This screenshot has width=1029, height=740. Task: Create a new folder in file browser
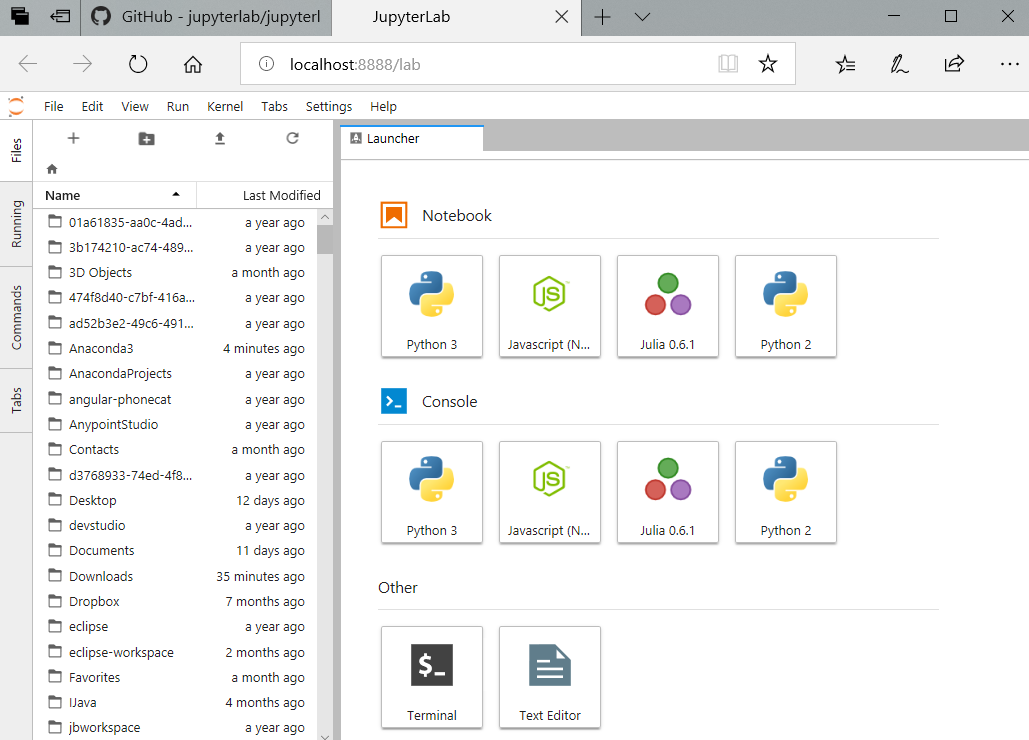click(146, 138)
